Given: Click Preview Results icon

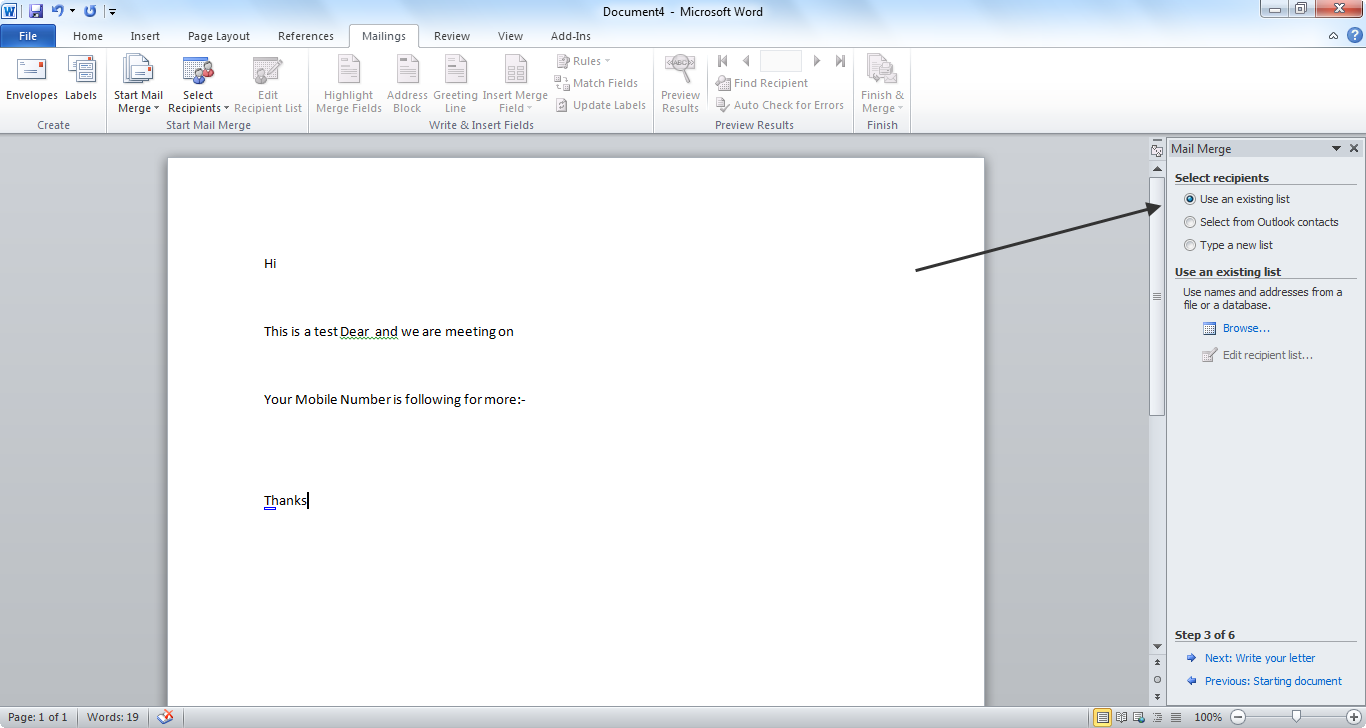Looking at the screenshot, I should (x=680, y=85).
